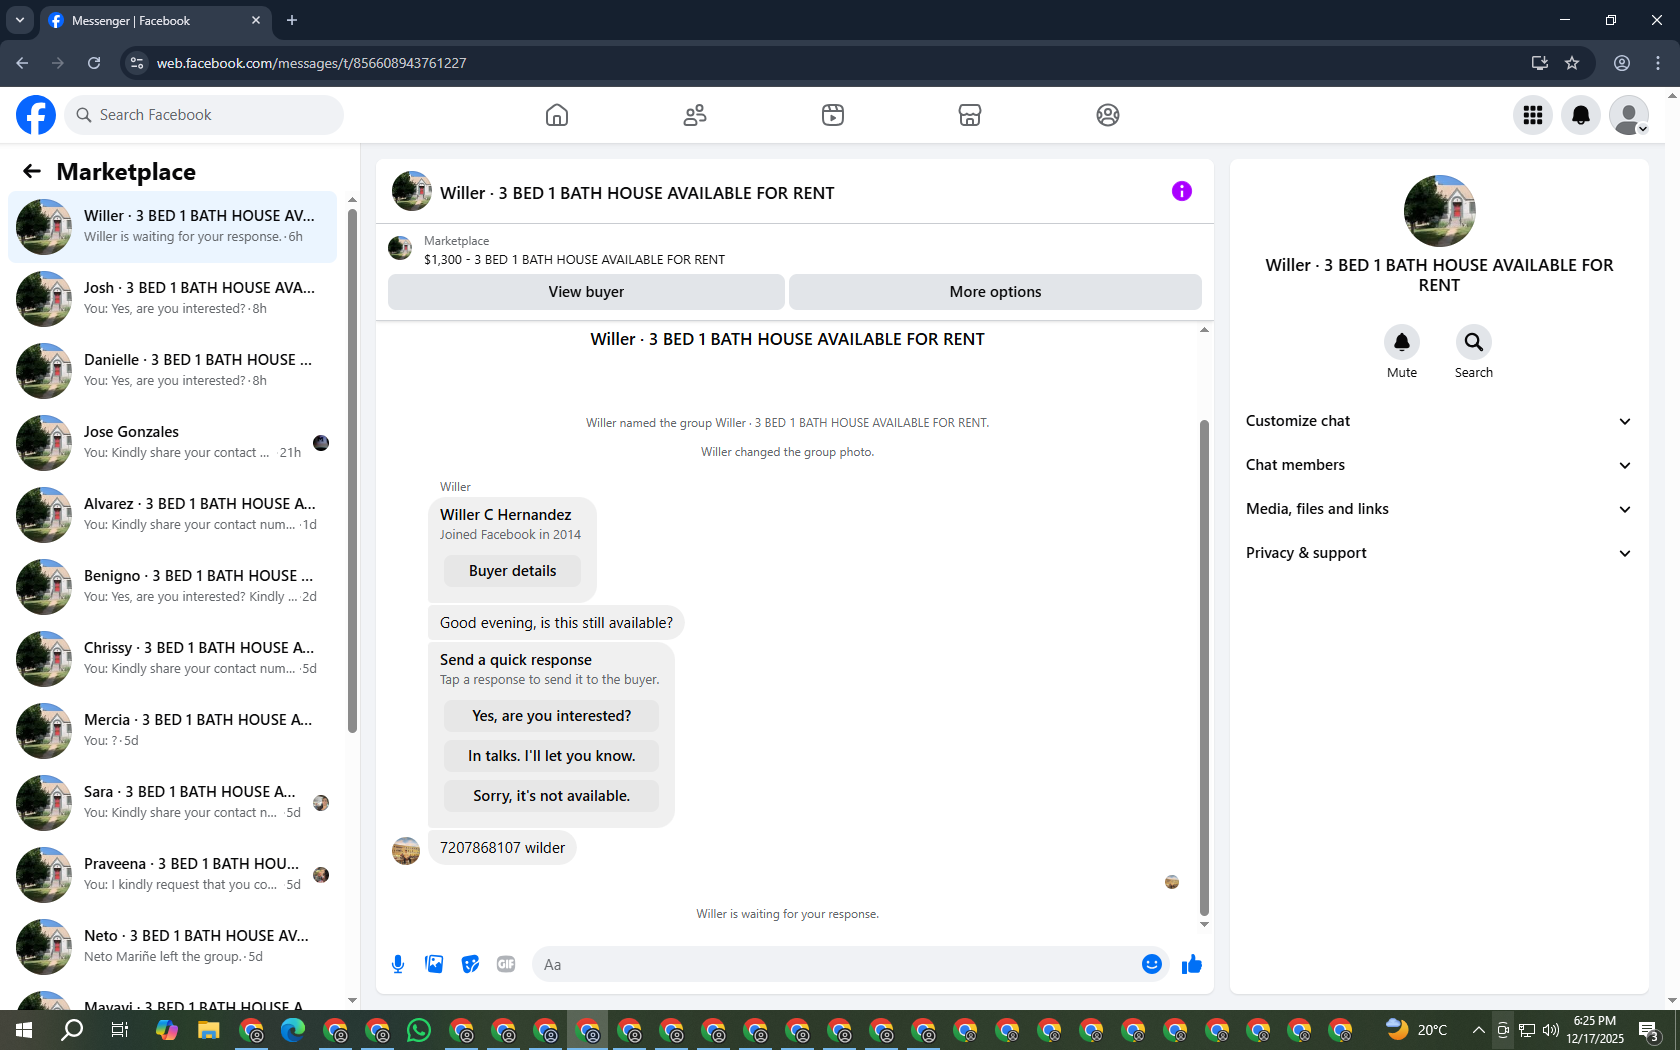1680x1050 pixels.
Task: Open Chrissy conversation in the list
Action: click(172, 659)
